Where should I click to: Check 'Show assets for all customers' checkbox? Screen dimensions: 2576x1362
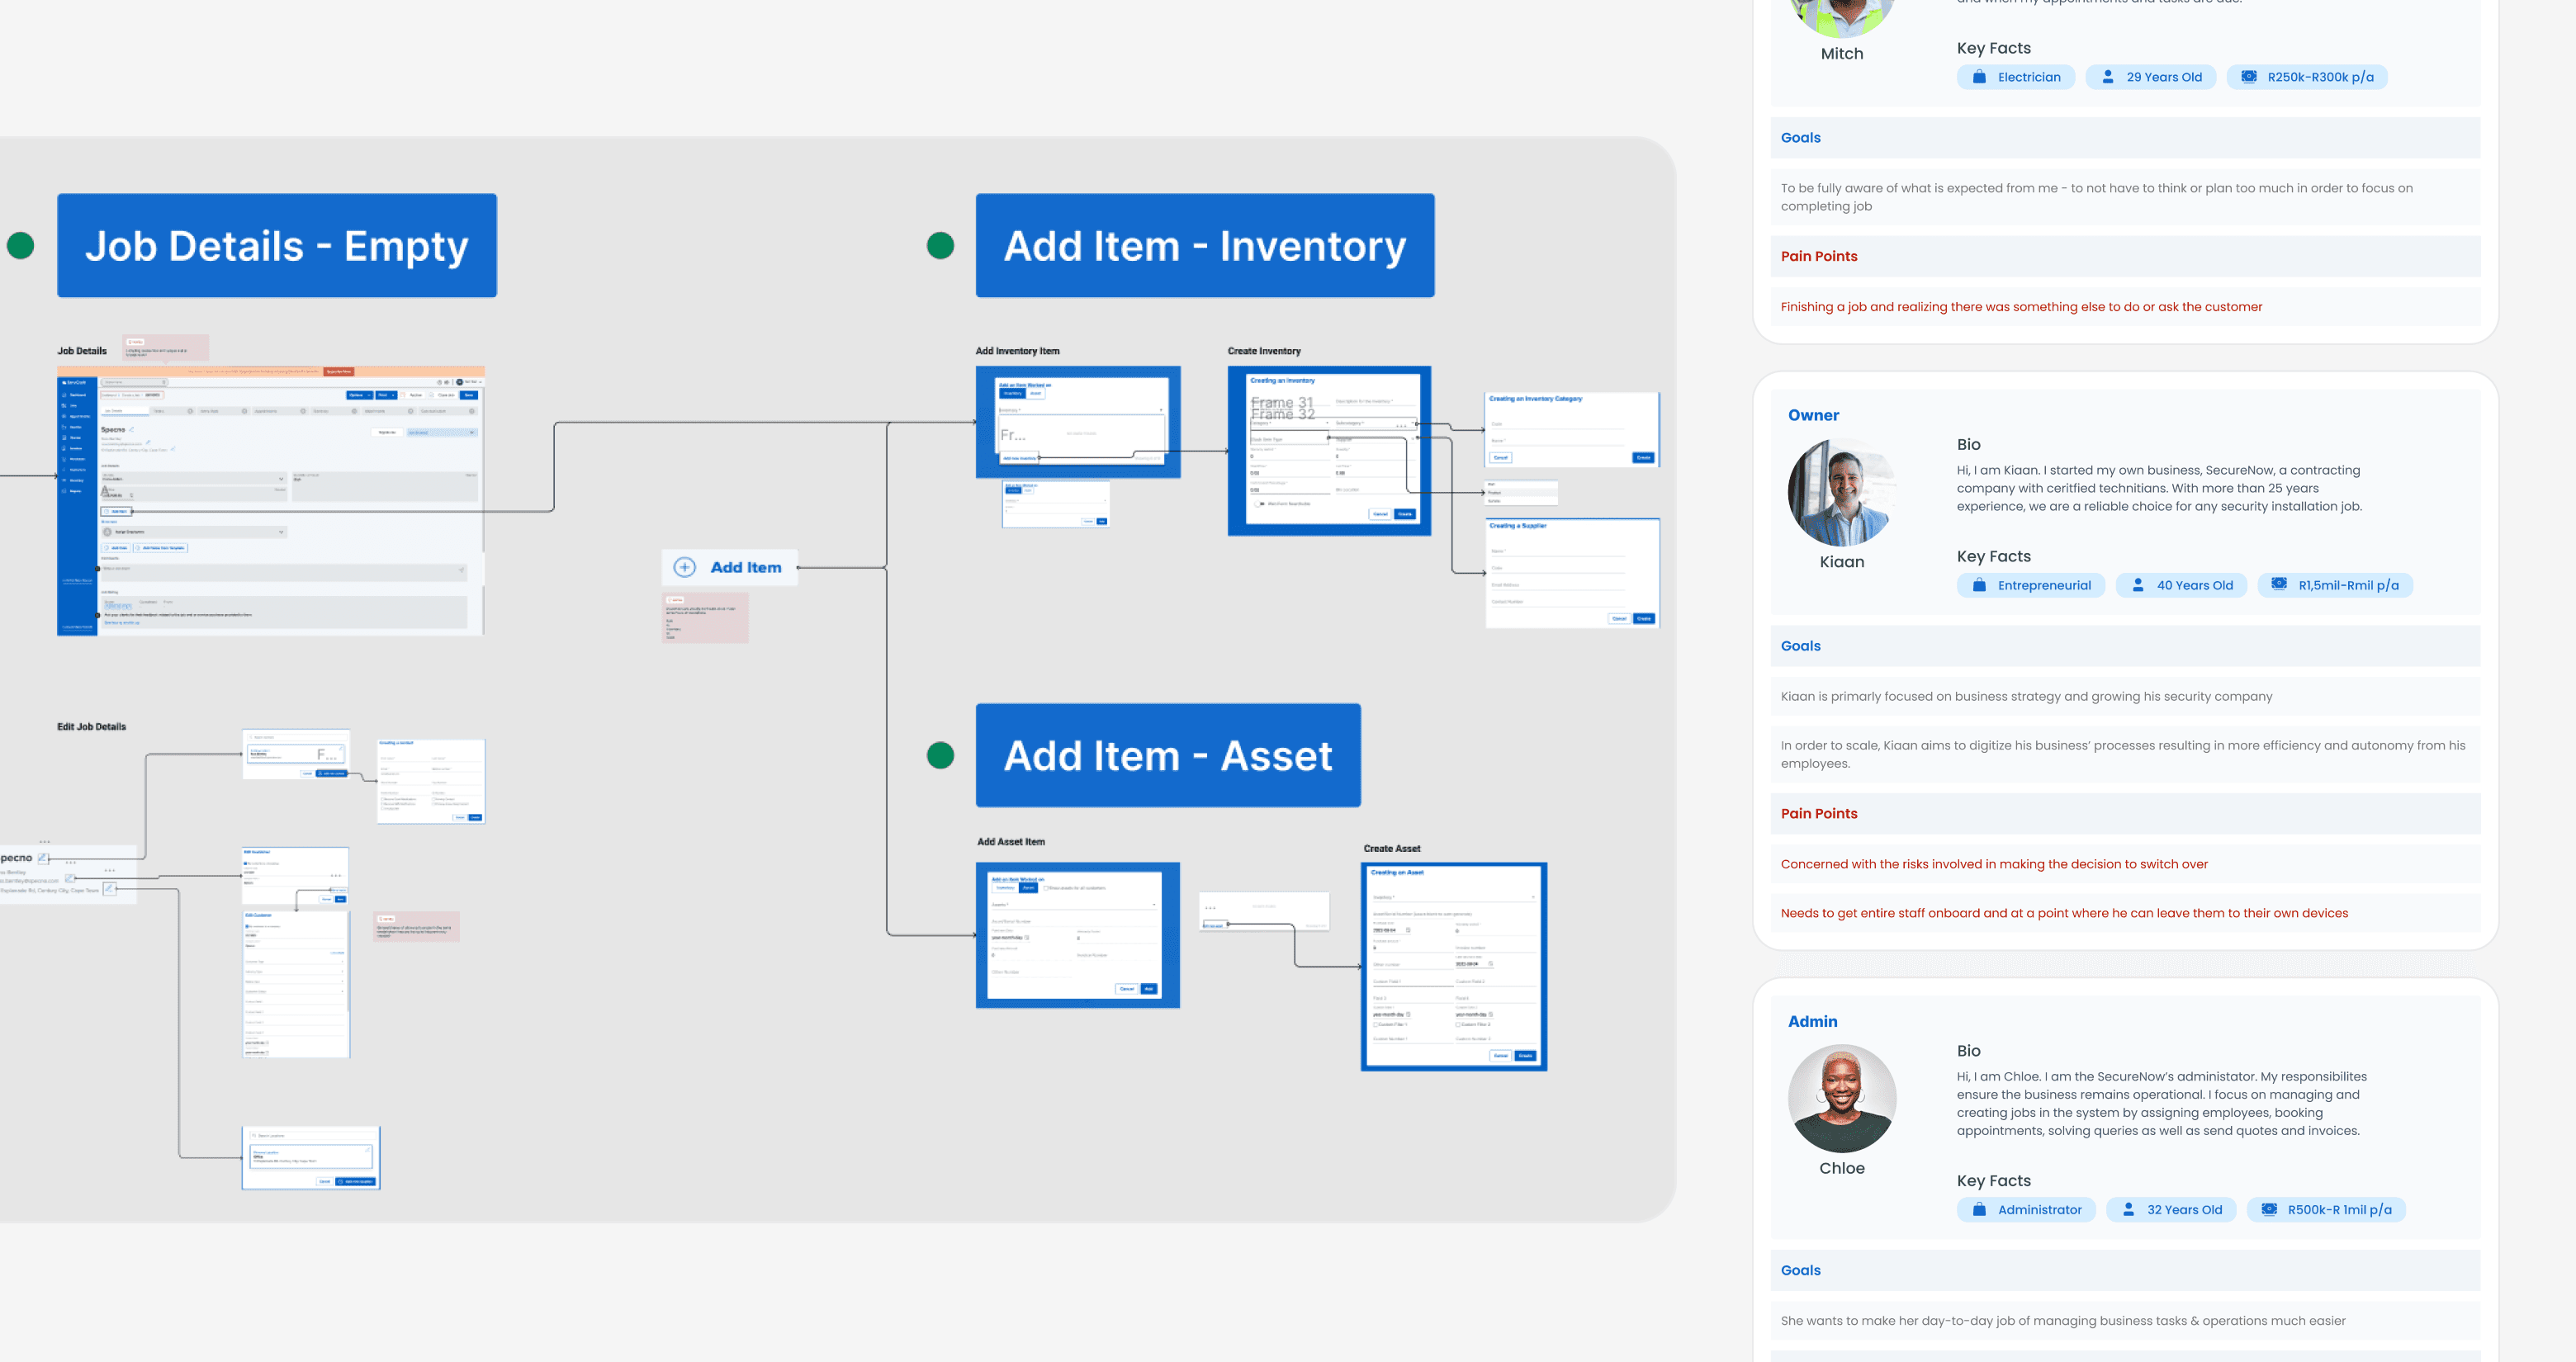(x=1046, y=888)
